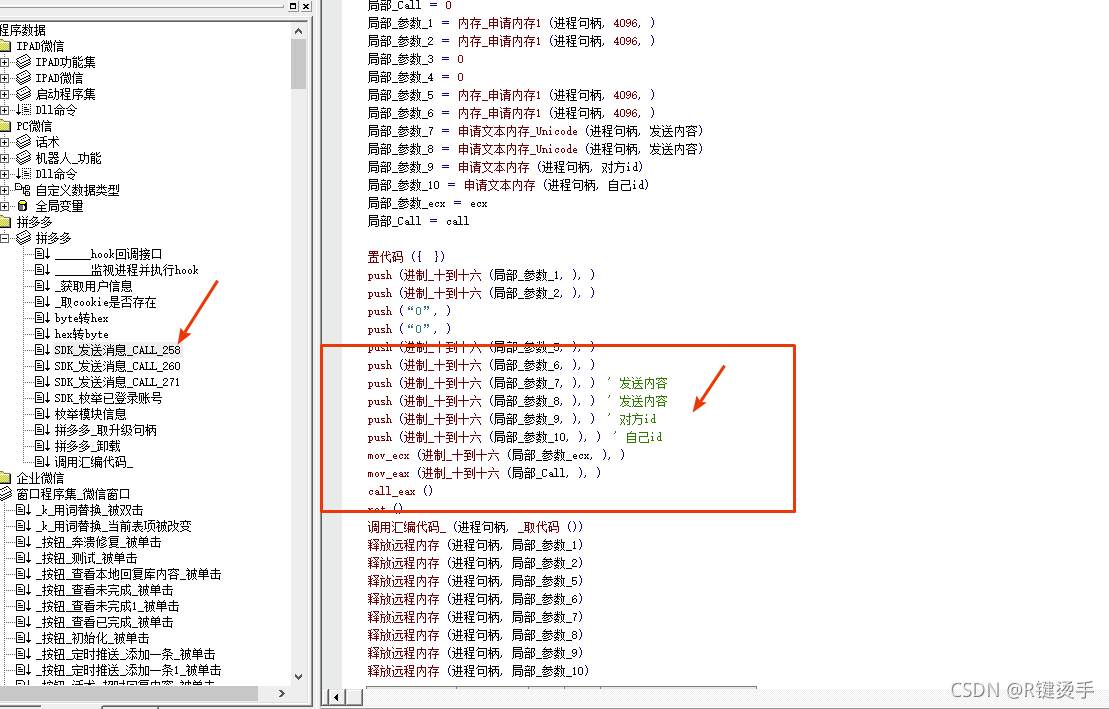Click the tree scrollbar down arrow
Screen dimensions: 1109x709
[x=298, y=676]
